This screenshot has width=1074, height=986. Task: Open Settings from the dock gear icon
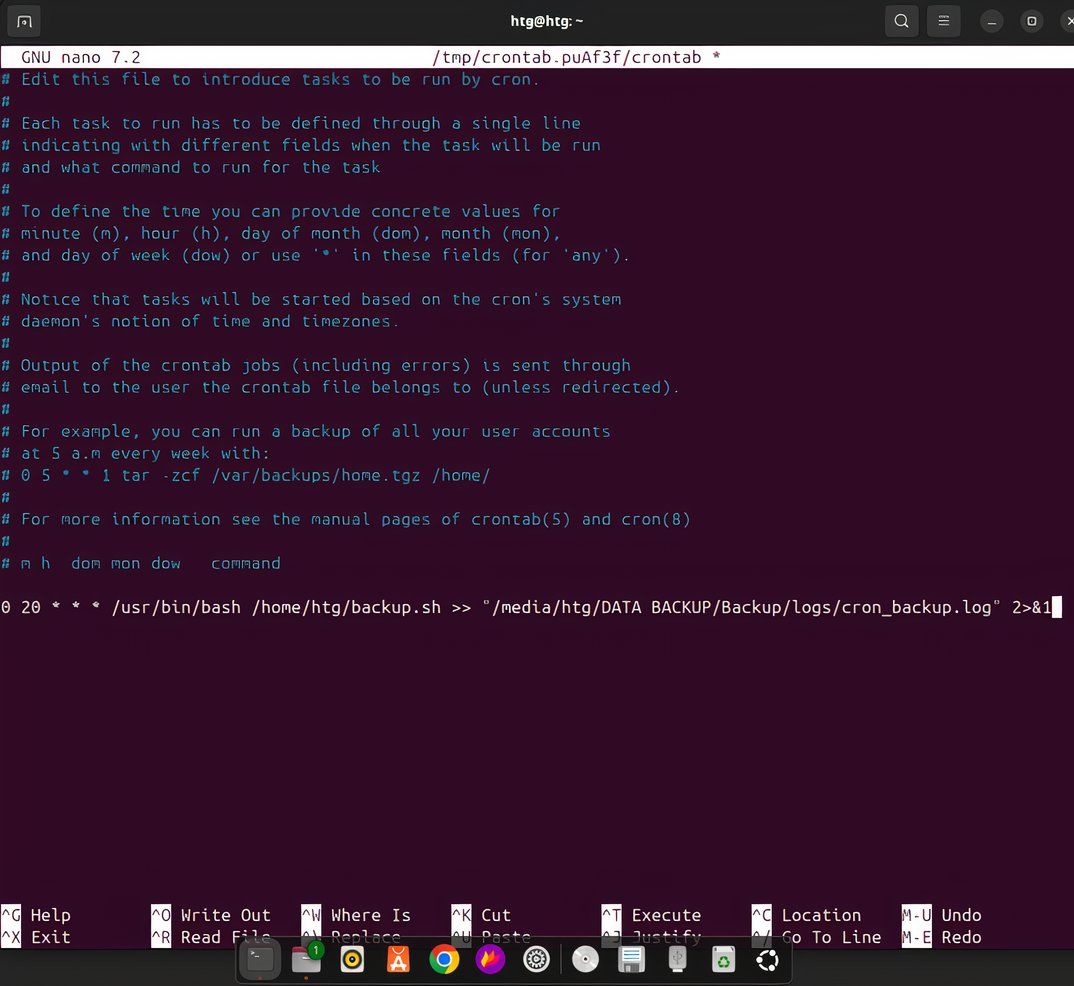point(537,958)
